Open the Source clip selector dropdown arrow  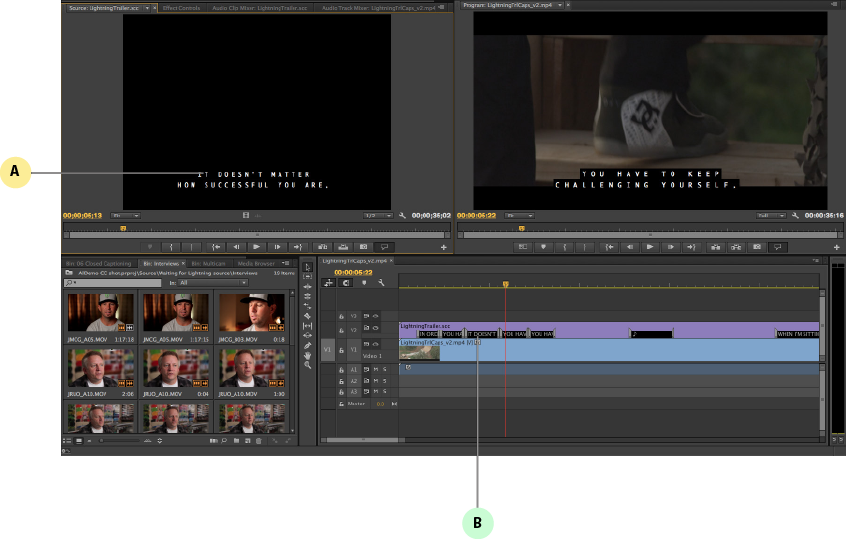[x=147, y=8]
